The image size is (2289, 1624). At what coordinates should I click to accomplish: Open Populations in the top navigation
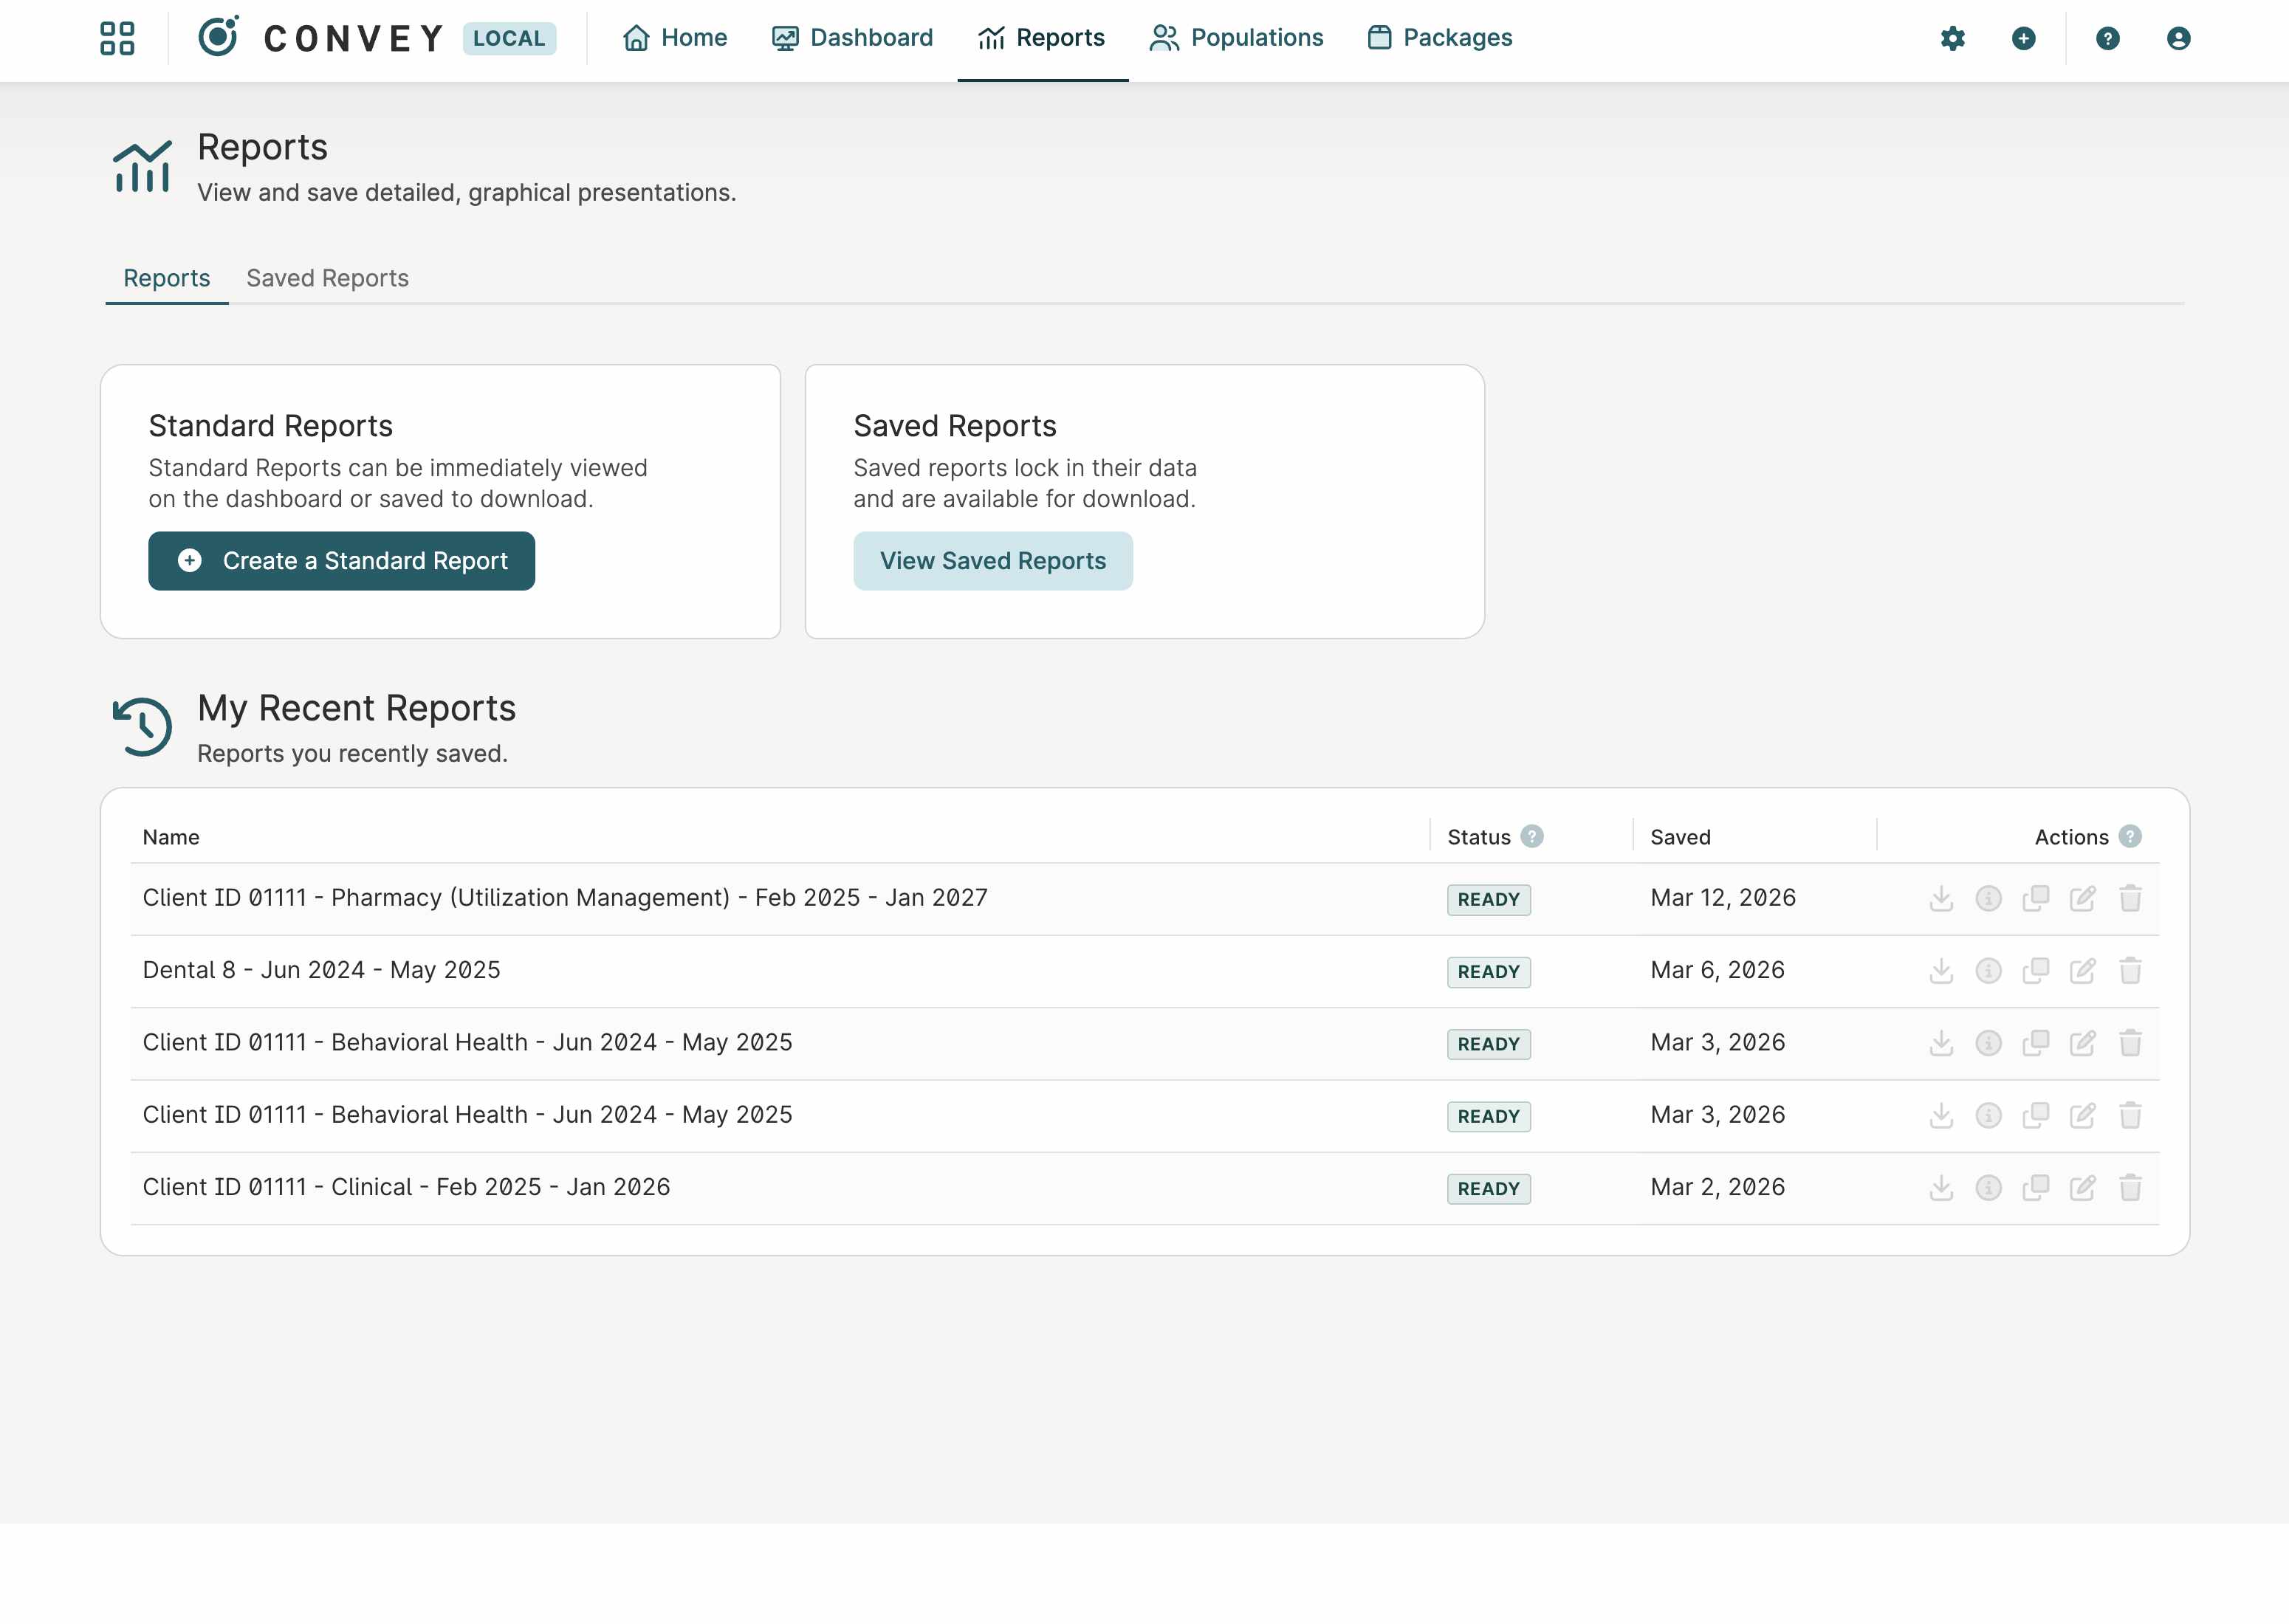coord(1236,38)
